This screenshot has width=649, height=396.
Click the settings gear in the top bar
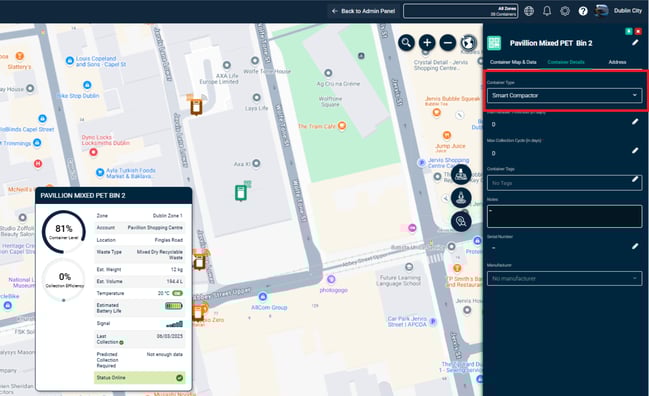565,11
